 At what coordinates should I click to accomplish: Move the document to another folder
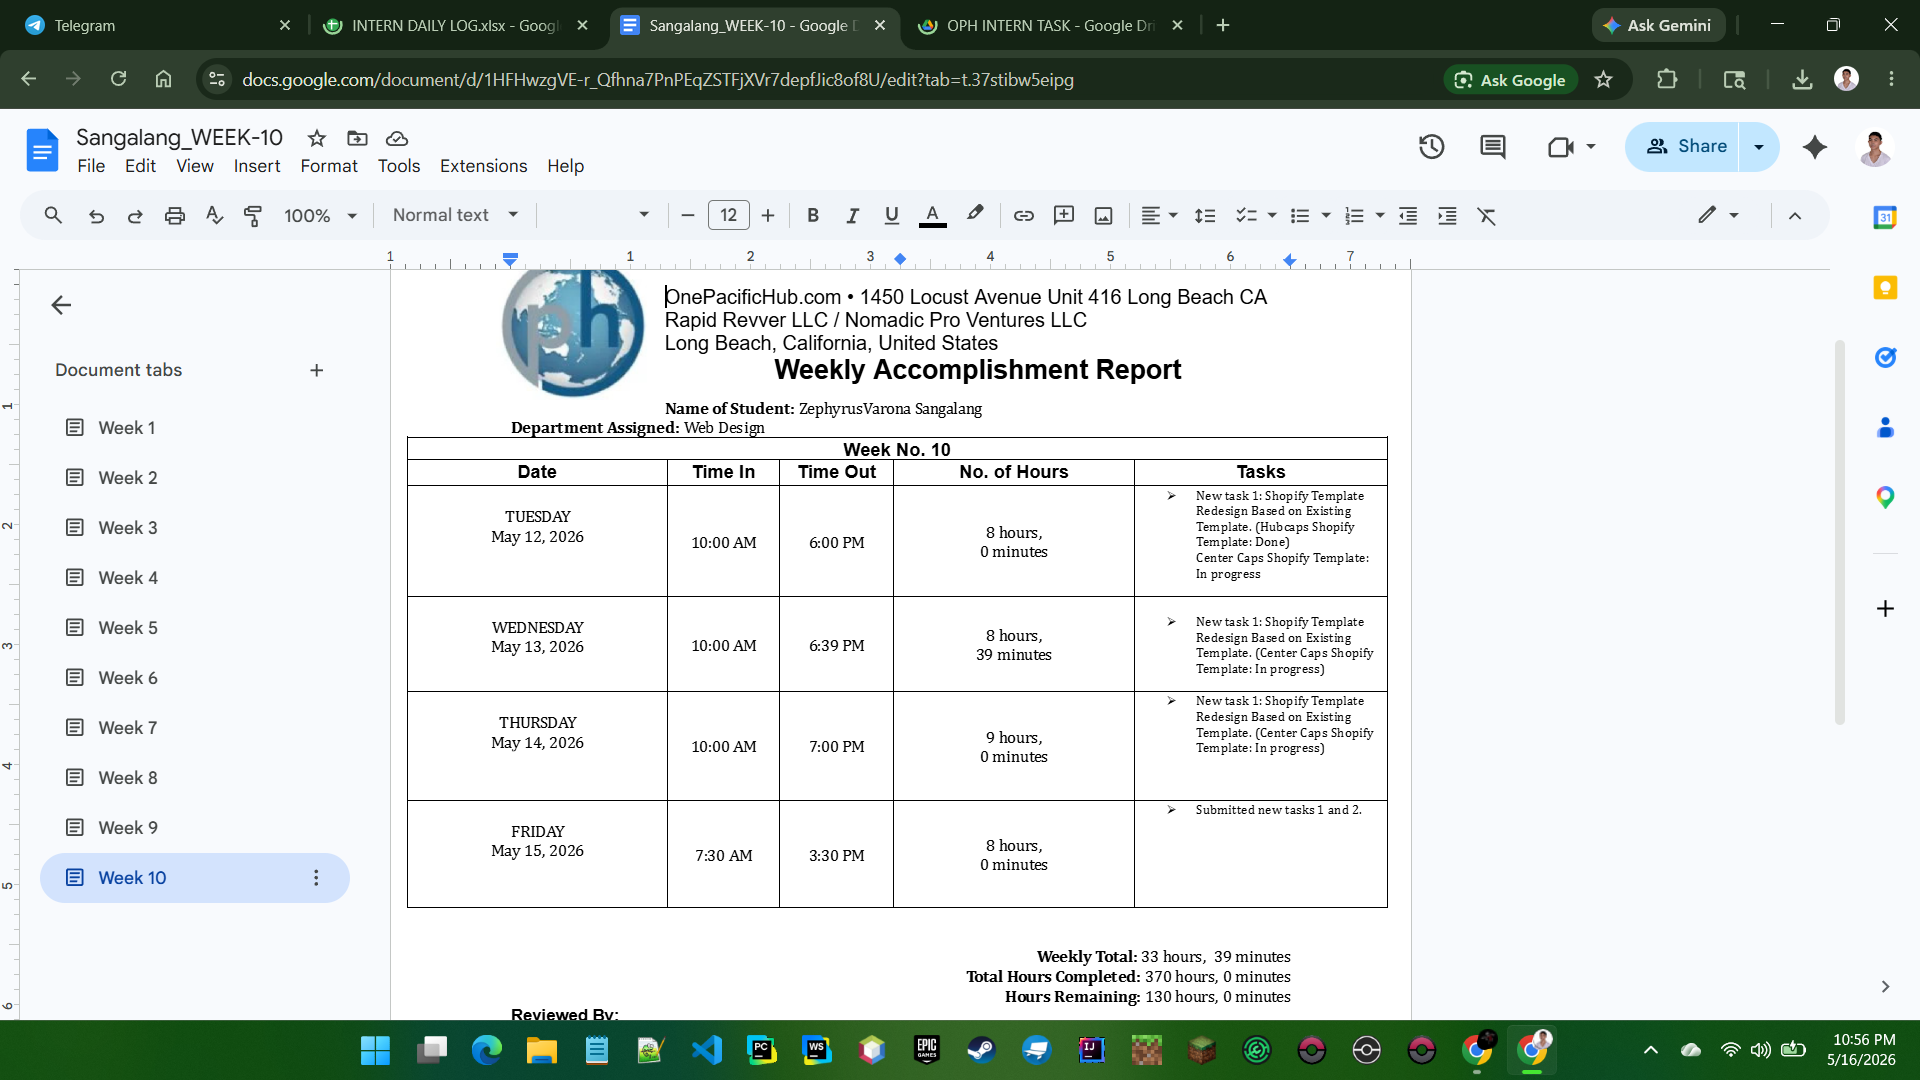357,138
